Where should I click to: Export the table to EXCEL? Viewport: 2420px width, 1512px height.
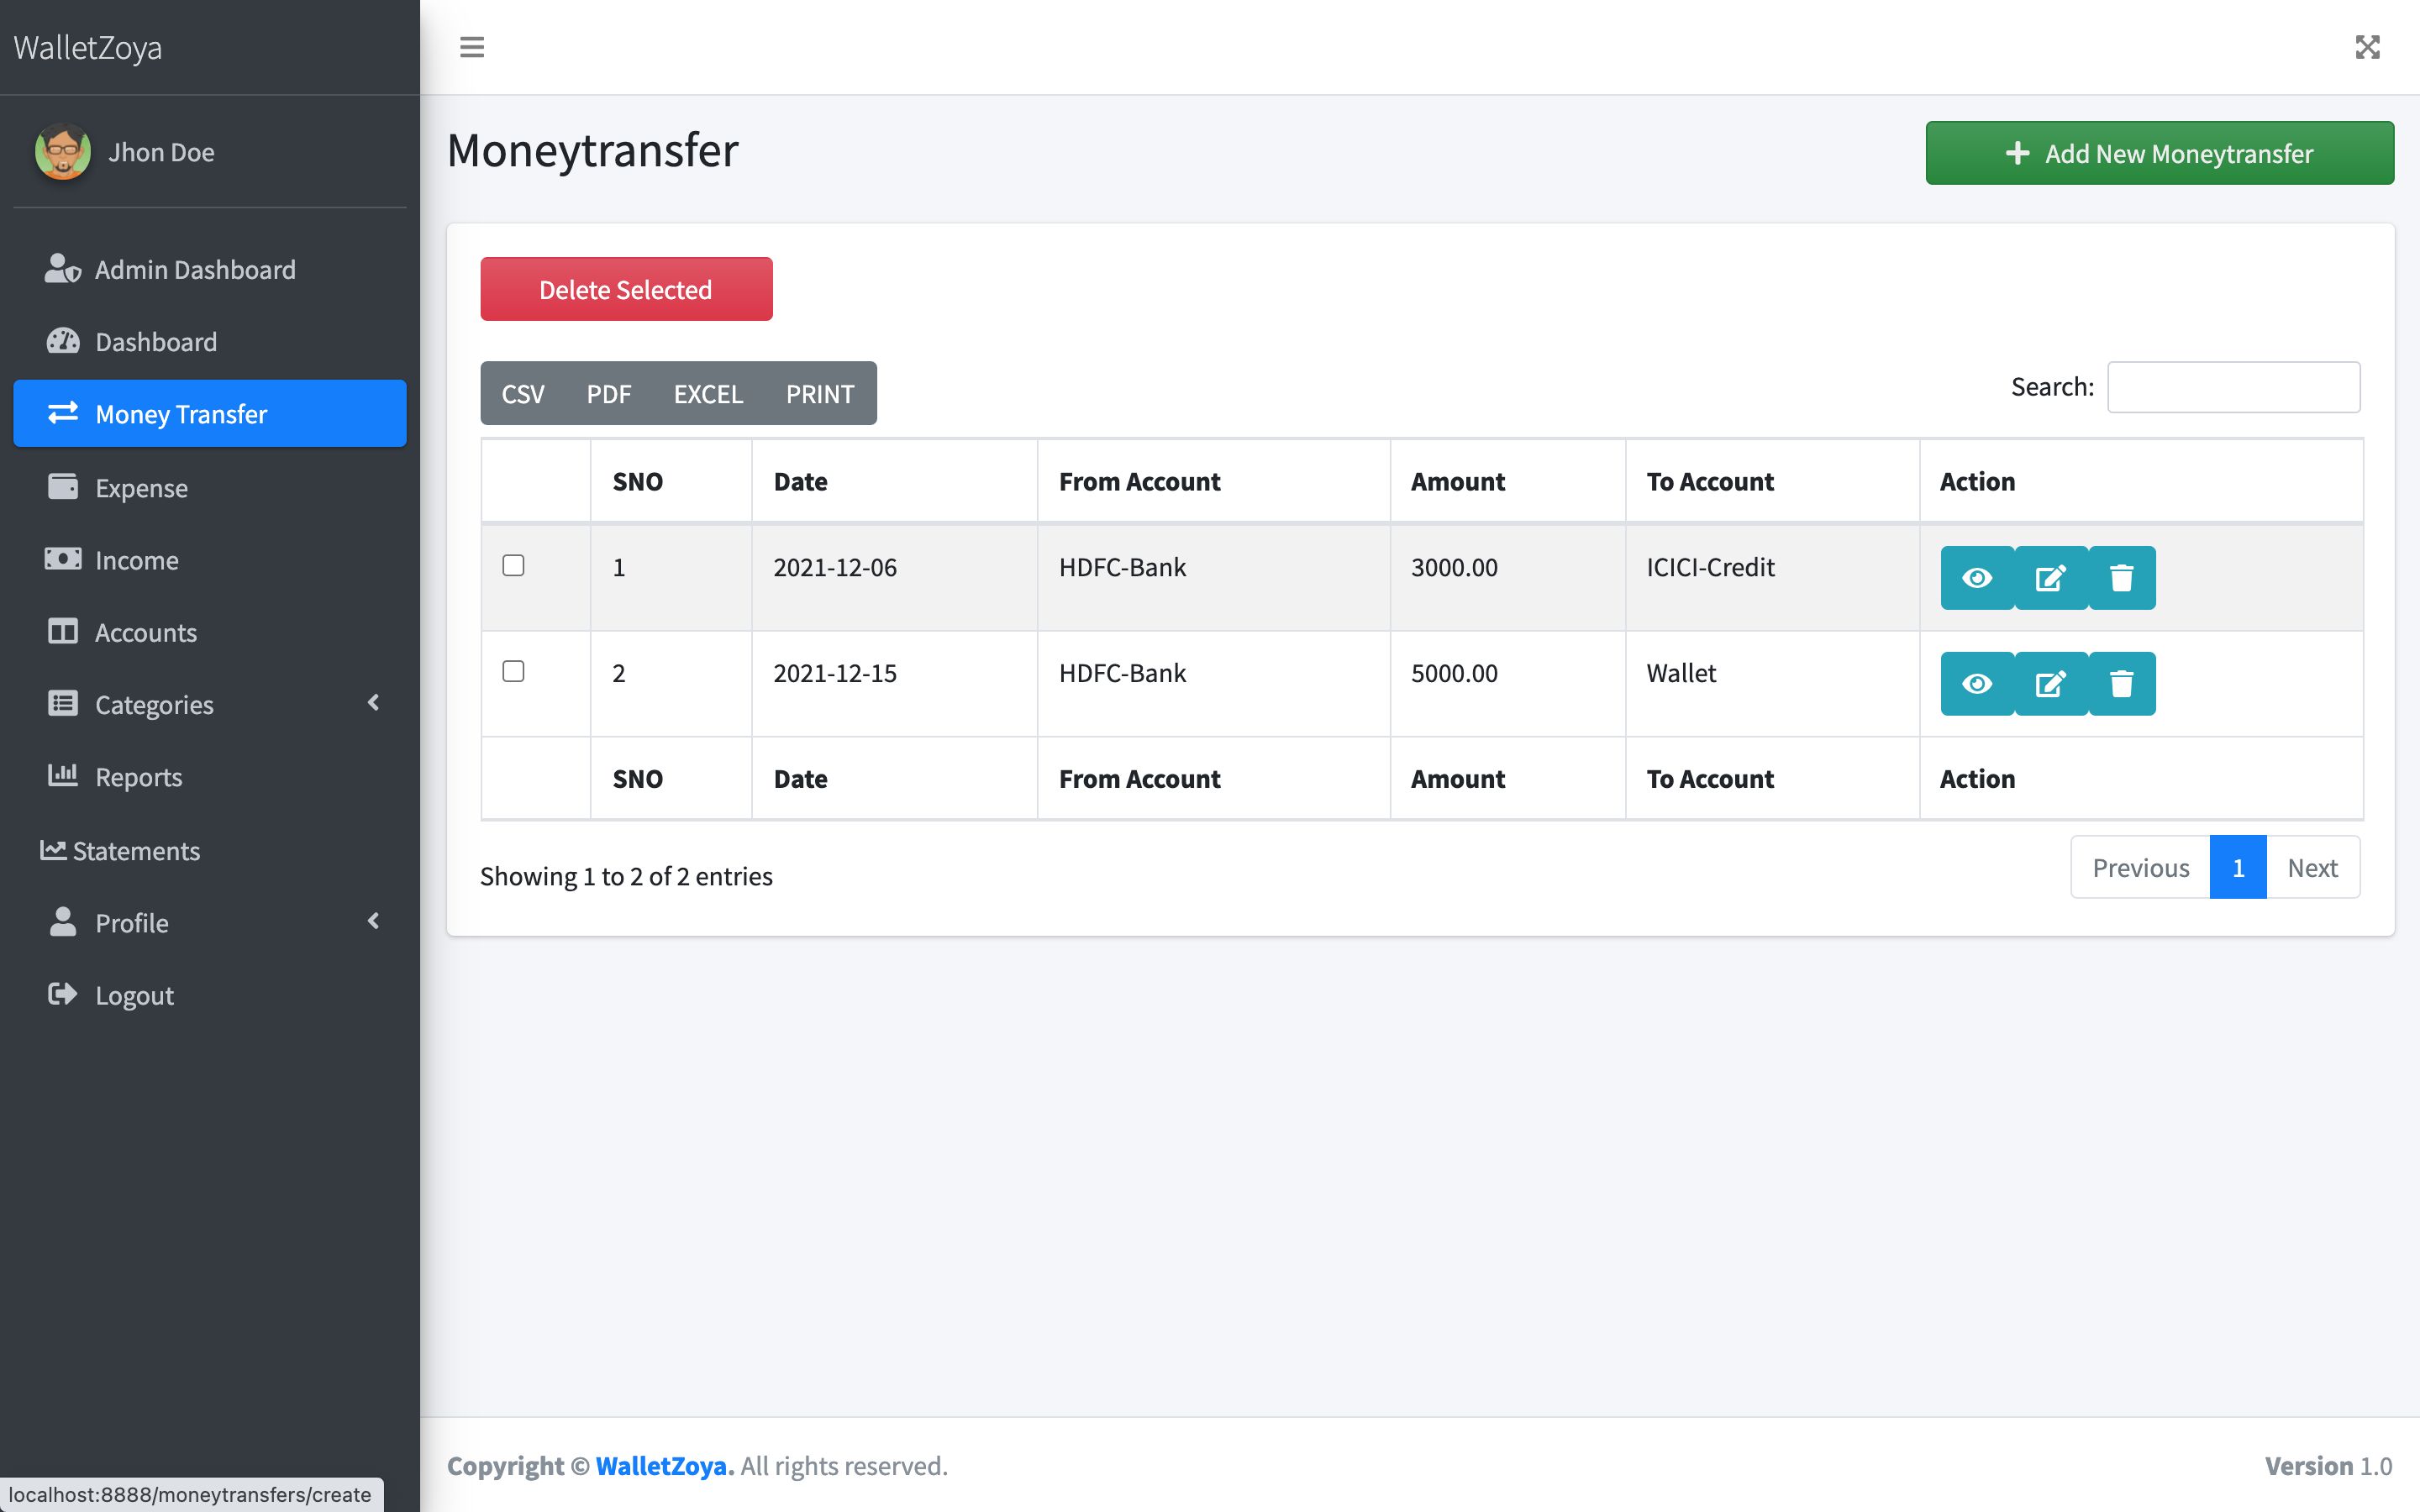(708, 393)
